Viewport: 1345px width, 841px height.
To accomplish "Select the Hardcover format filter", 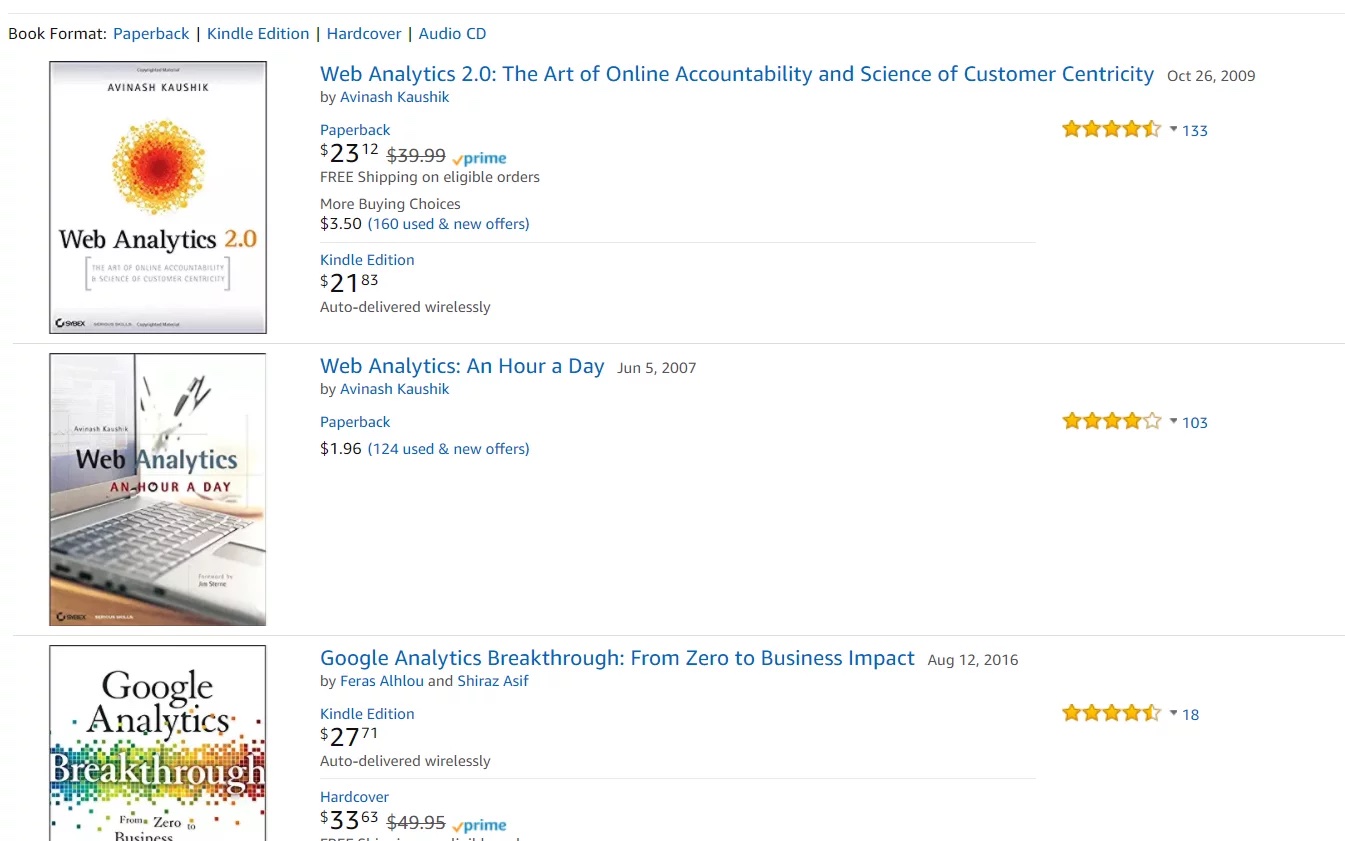I will pos(364,33).
